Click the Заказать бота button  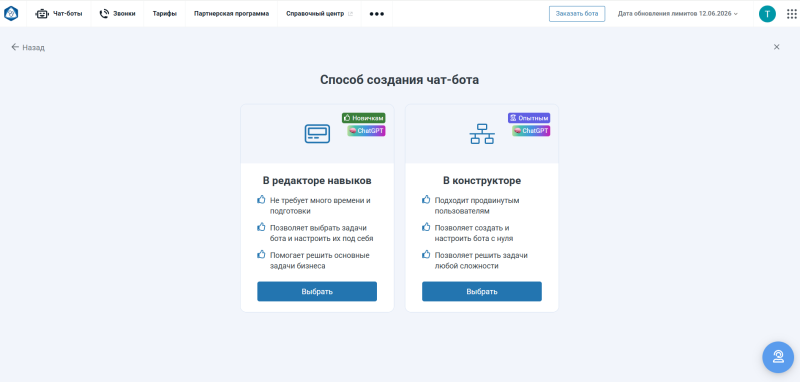coord(577,14)
